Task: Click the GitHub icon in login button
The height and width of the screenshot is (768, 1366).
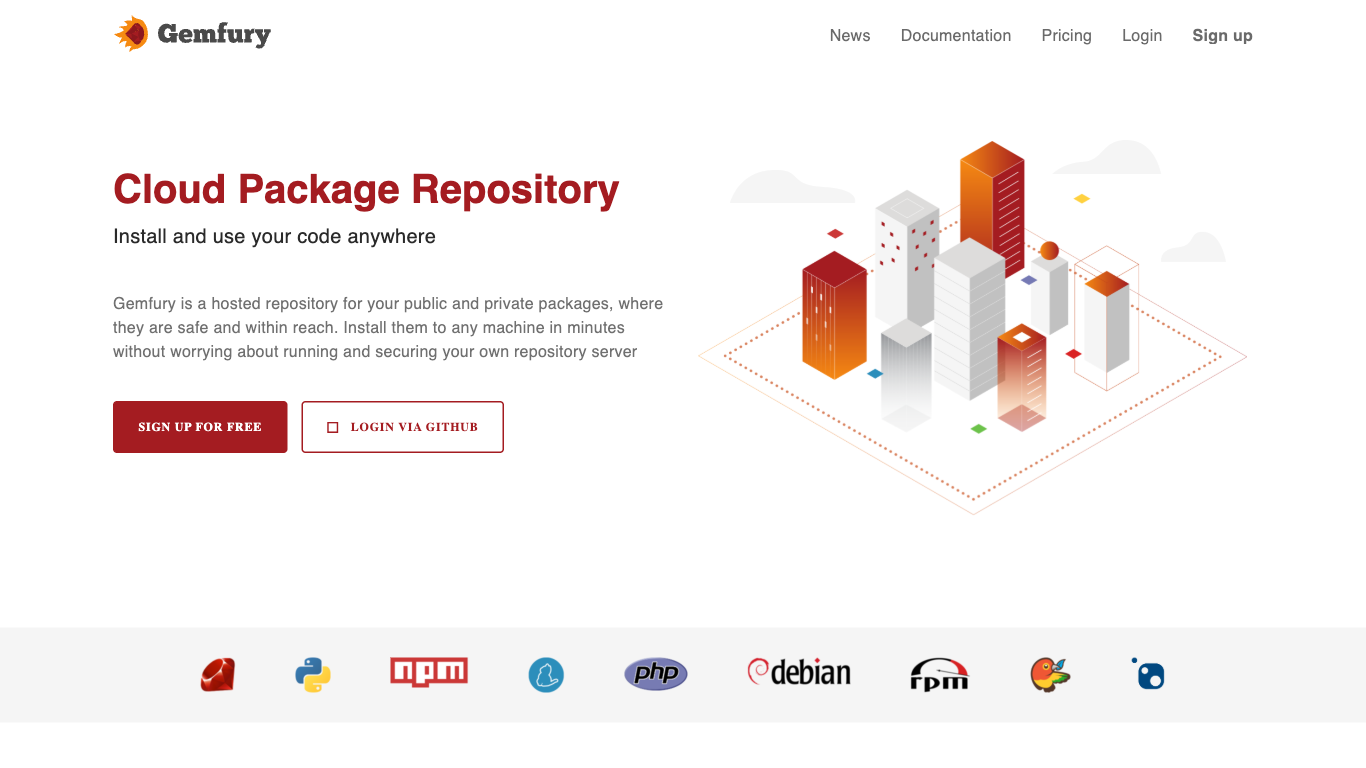Action: pos(333,427)
